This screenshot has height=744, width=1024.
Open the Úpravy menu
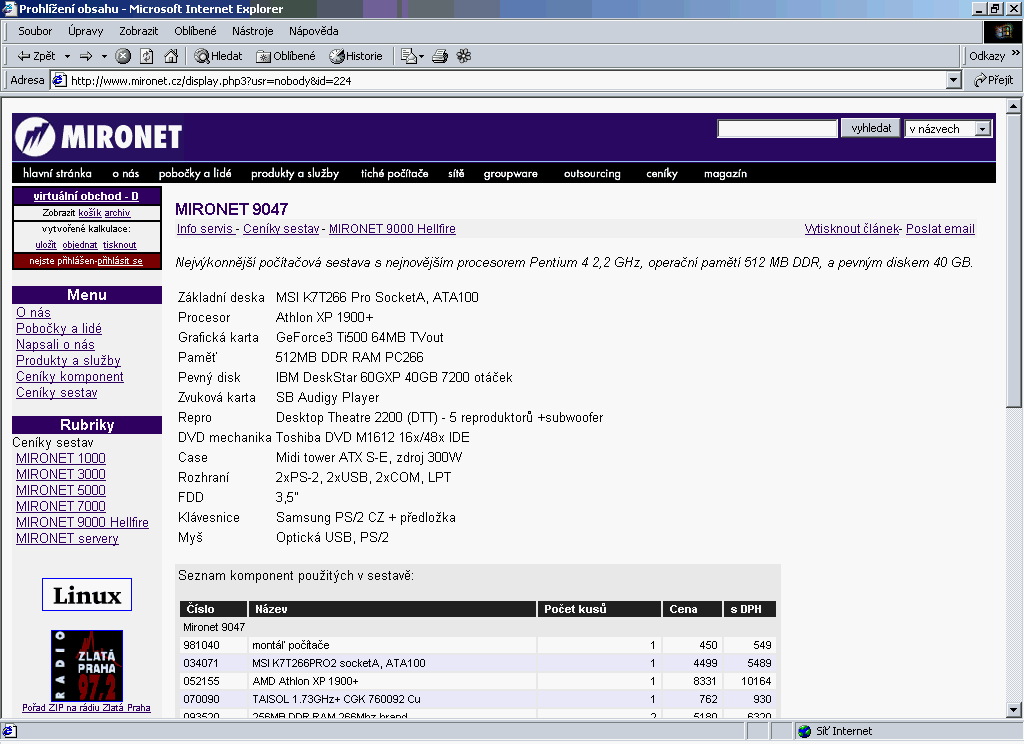click(x=86, y=31)
